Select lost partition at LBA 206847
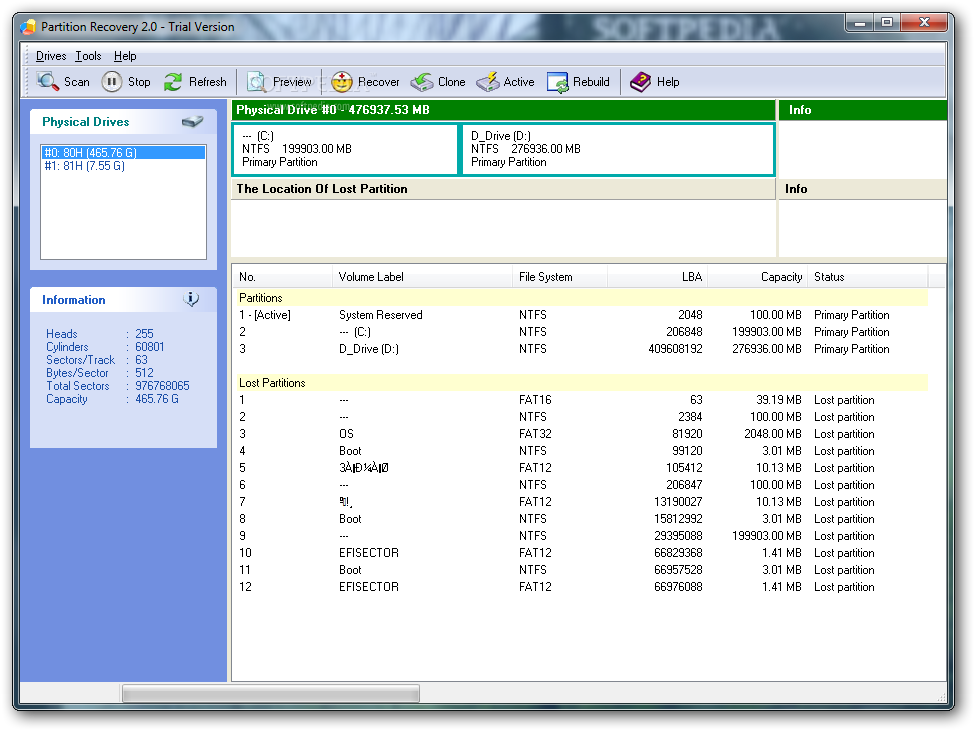The image size is (975, 731). [x=580, y=485]
